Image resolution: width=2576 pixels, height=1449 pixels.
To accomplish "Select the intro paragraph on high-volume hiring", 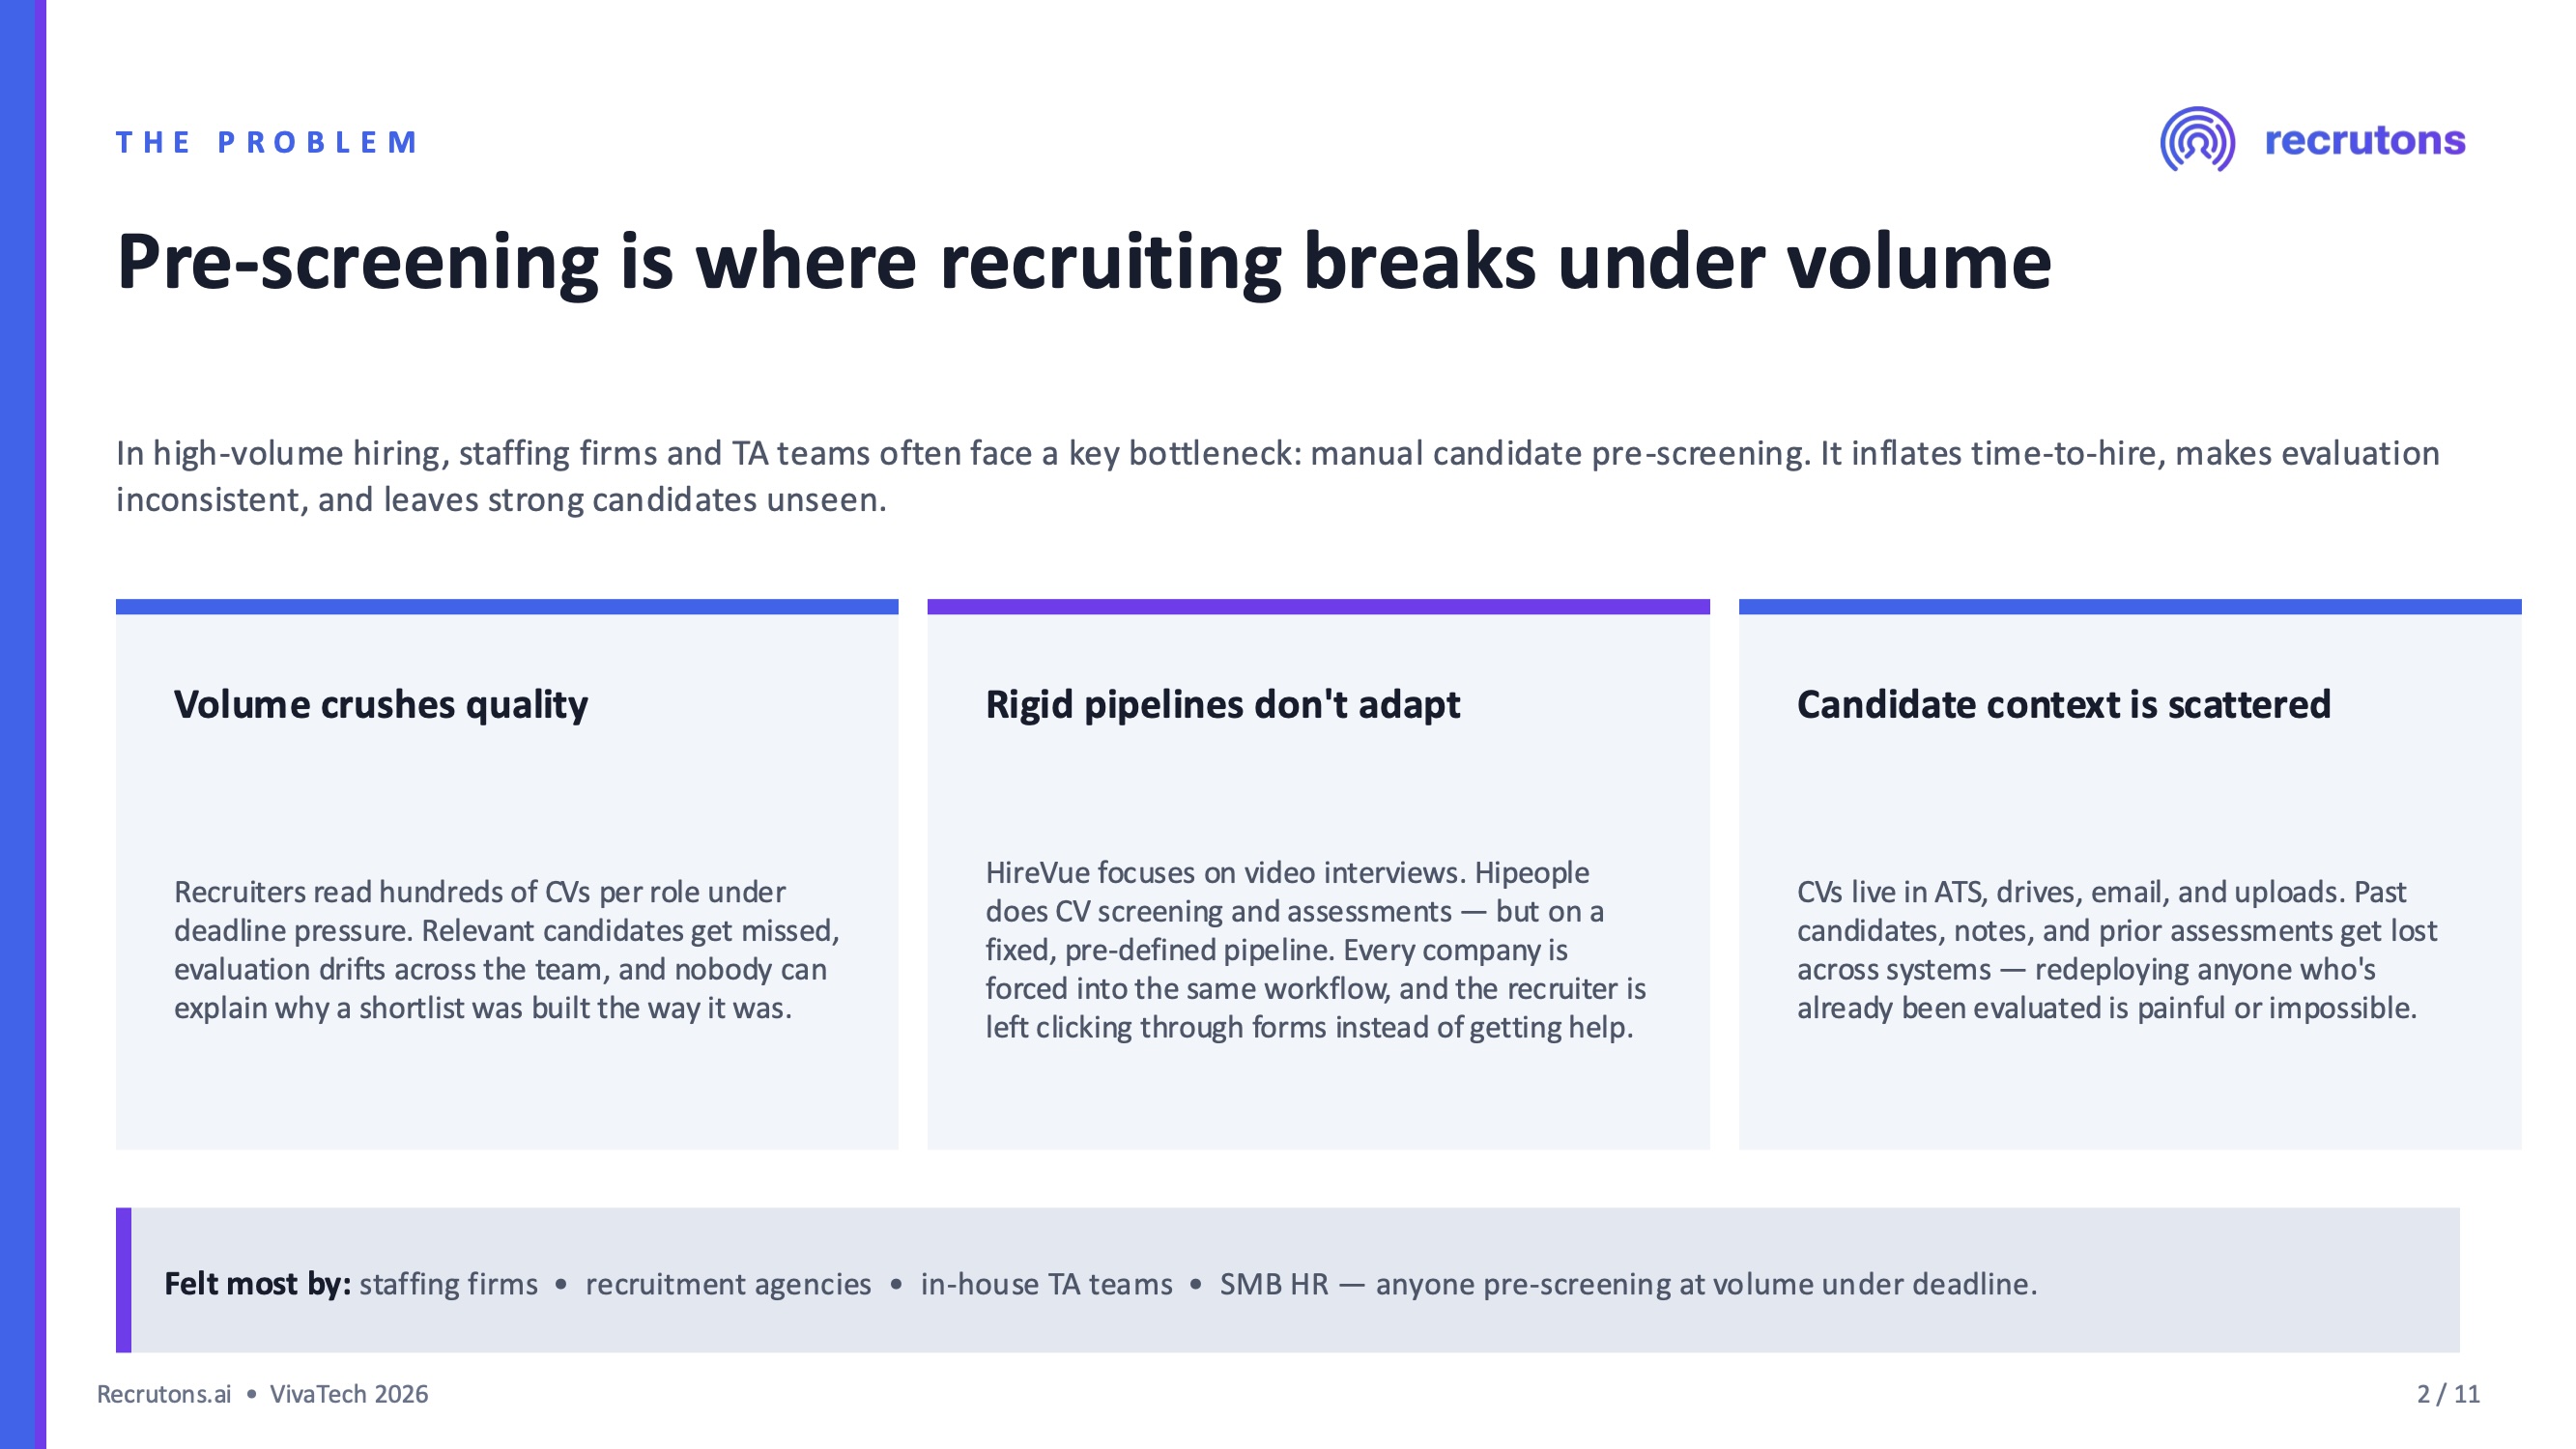I will (1278, 476).
